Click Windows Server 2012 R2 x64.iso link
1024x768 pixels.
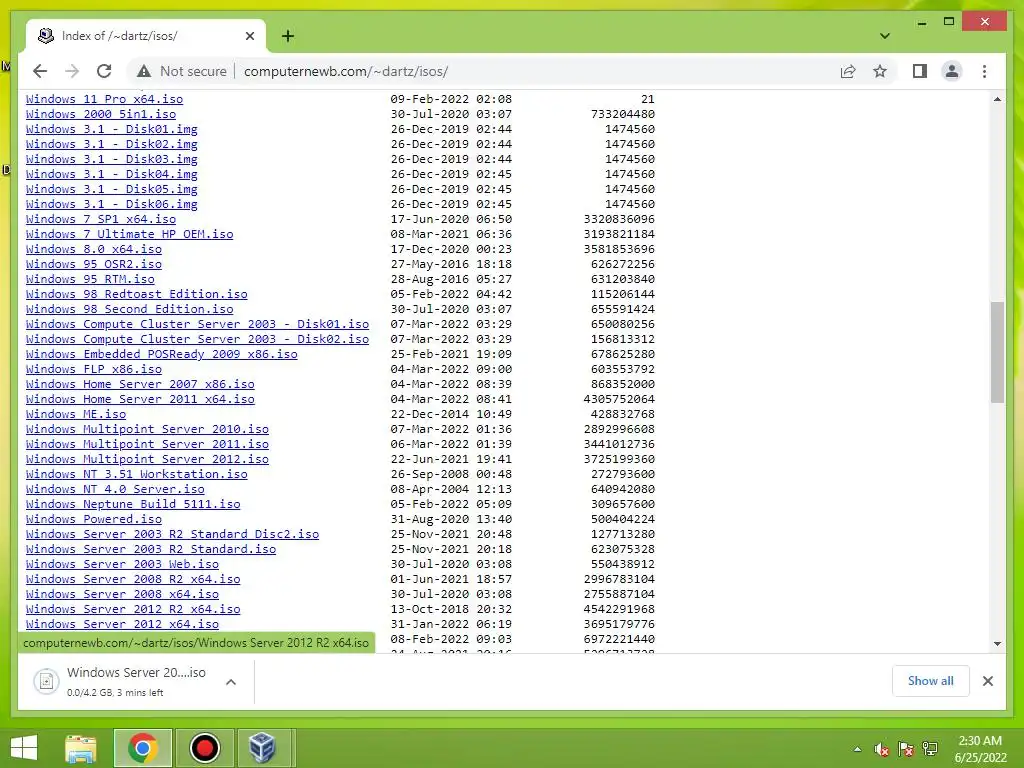coord(133,610)
